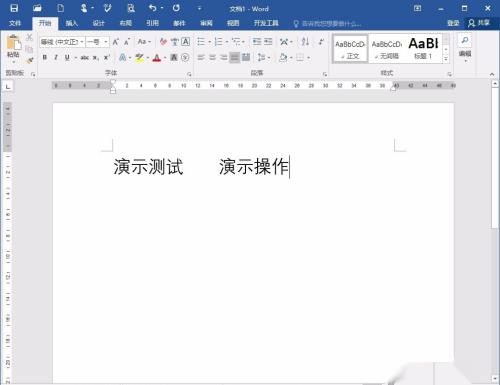The image size is (500, 385).
Task: Apply superscript formatting
Action: click(x=107, y=58)
